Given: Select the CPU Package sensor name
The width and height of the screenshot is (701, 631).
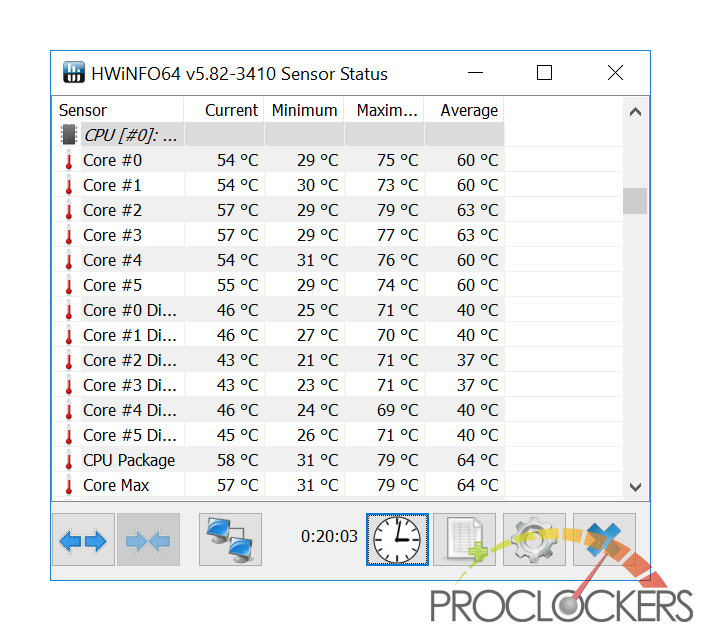Looking at the screenshot, I should point(129,461).
